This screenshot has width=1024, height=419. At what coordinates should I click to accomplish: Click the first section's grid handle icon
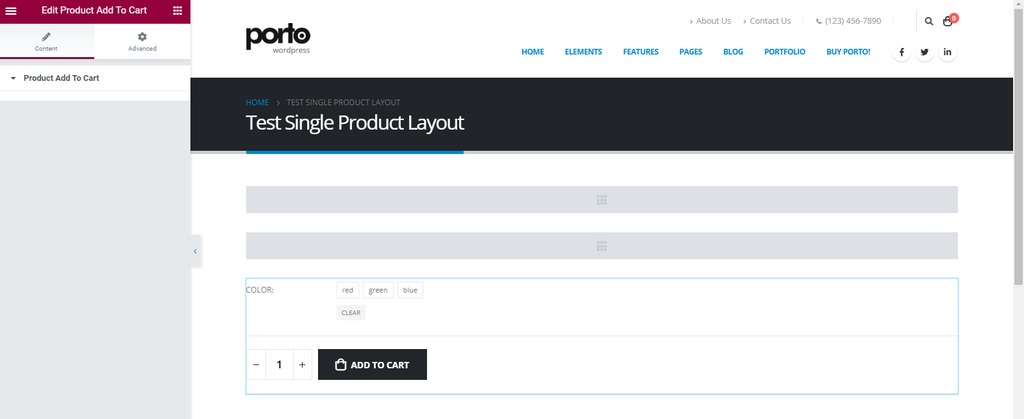[602, 200]
